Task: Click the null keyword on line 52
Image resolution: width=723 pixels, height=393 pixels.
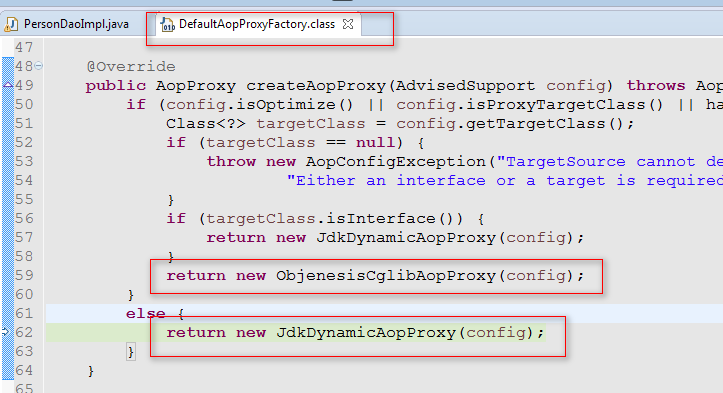Action: [375, 143]
